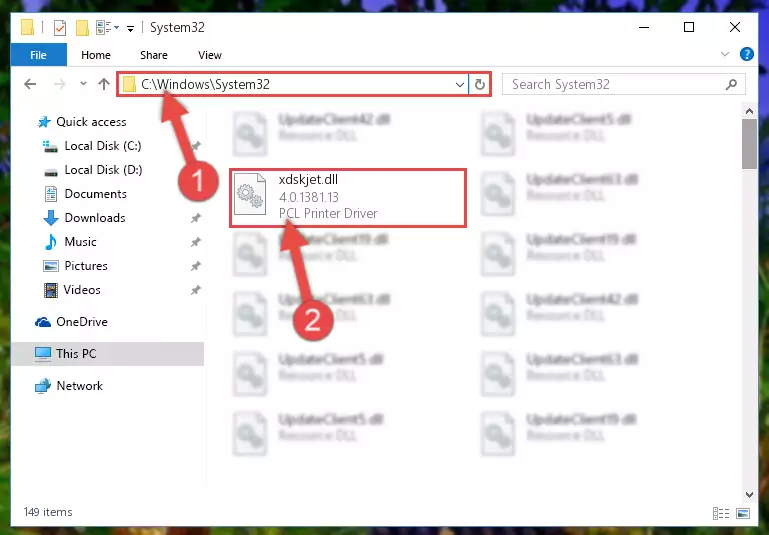Switch to Details view in status bar
769x535 pixels.
click(720, 513)
